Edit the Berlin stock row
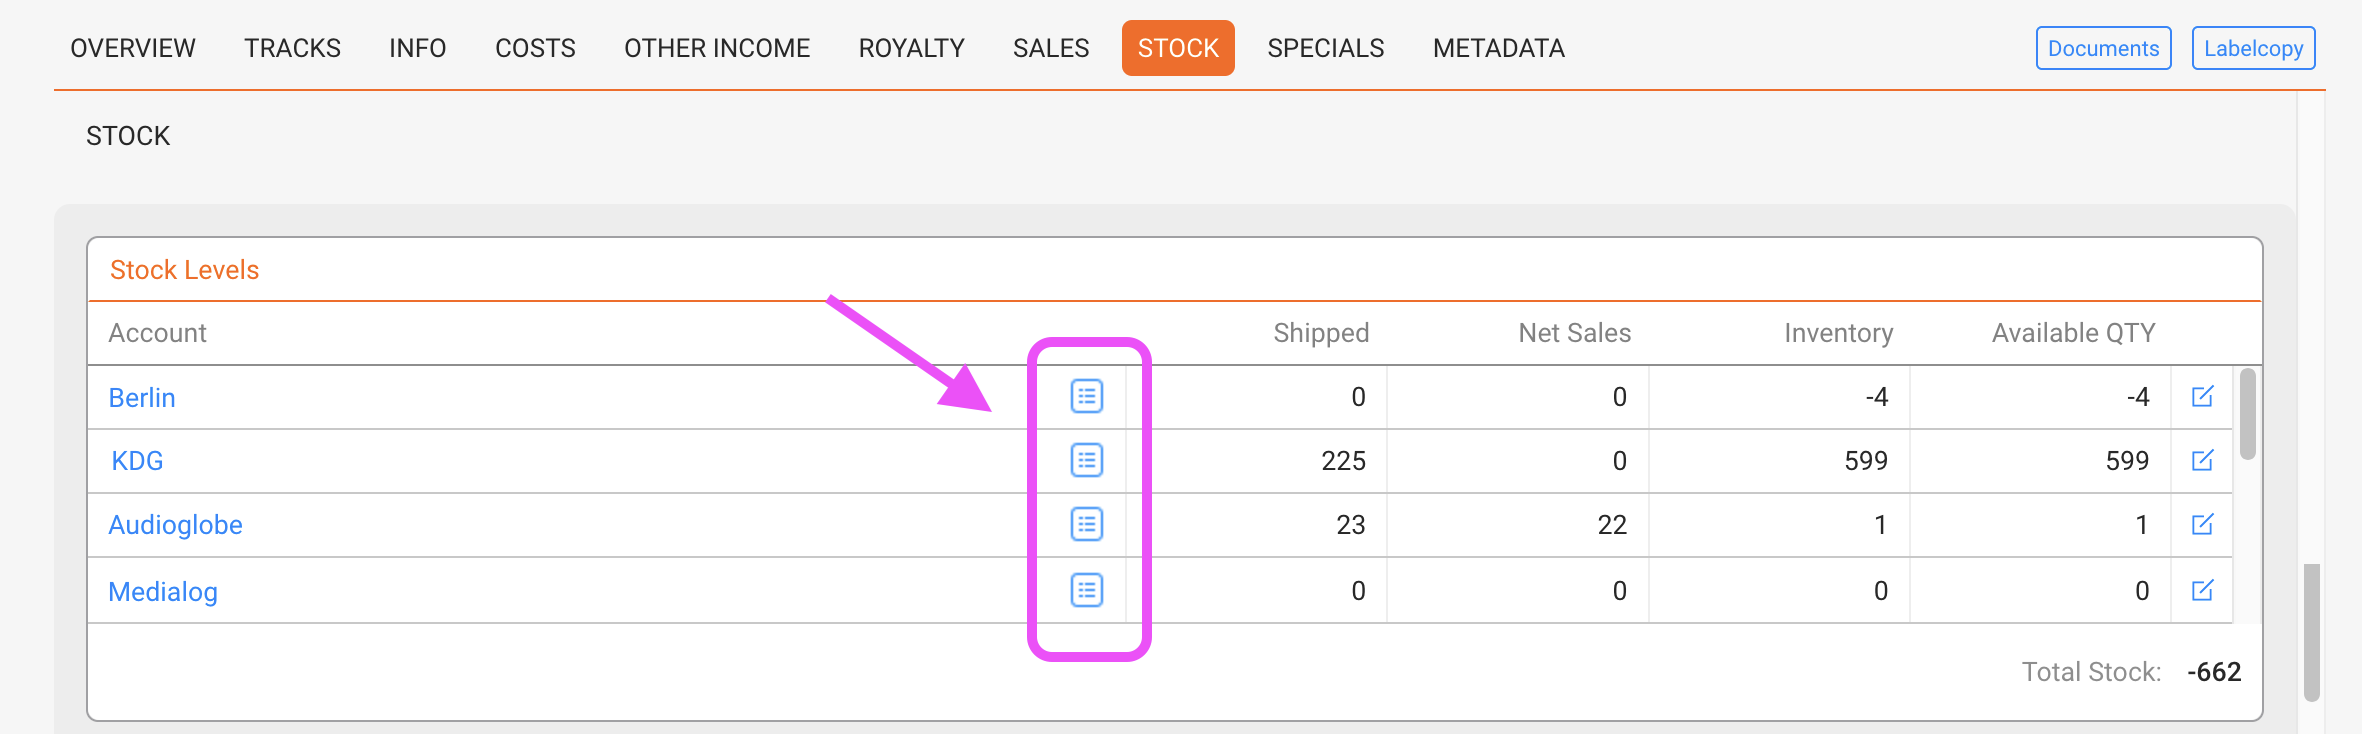This screenshot has width=2362, height=734. 2202,397
